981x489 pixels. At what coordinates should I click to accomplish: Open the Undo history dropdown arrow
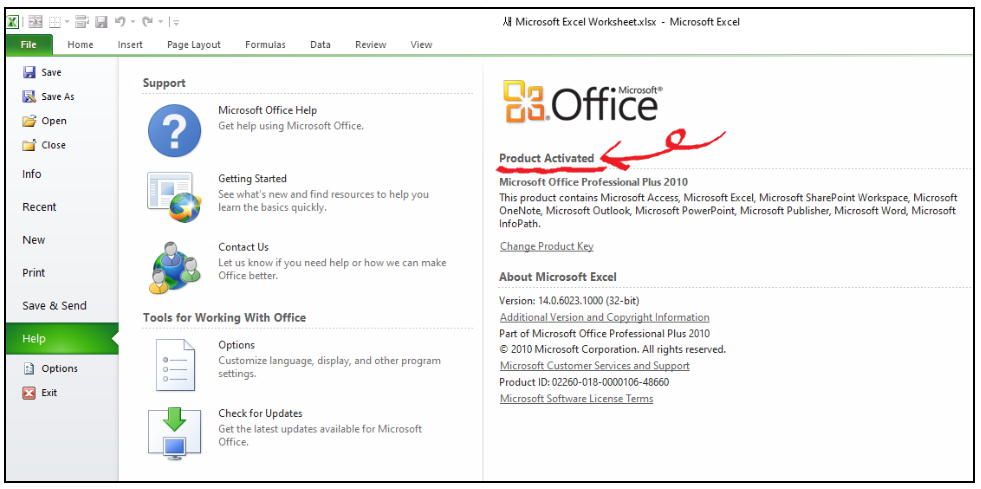click(133, 22)
